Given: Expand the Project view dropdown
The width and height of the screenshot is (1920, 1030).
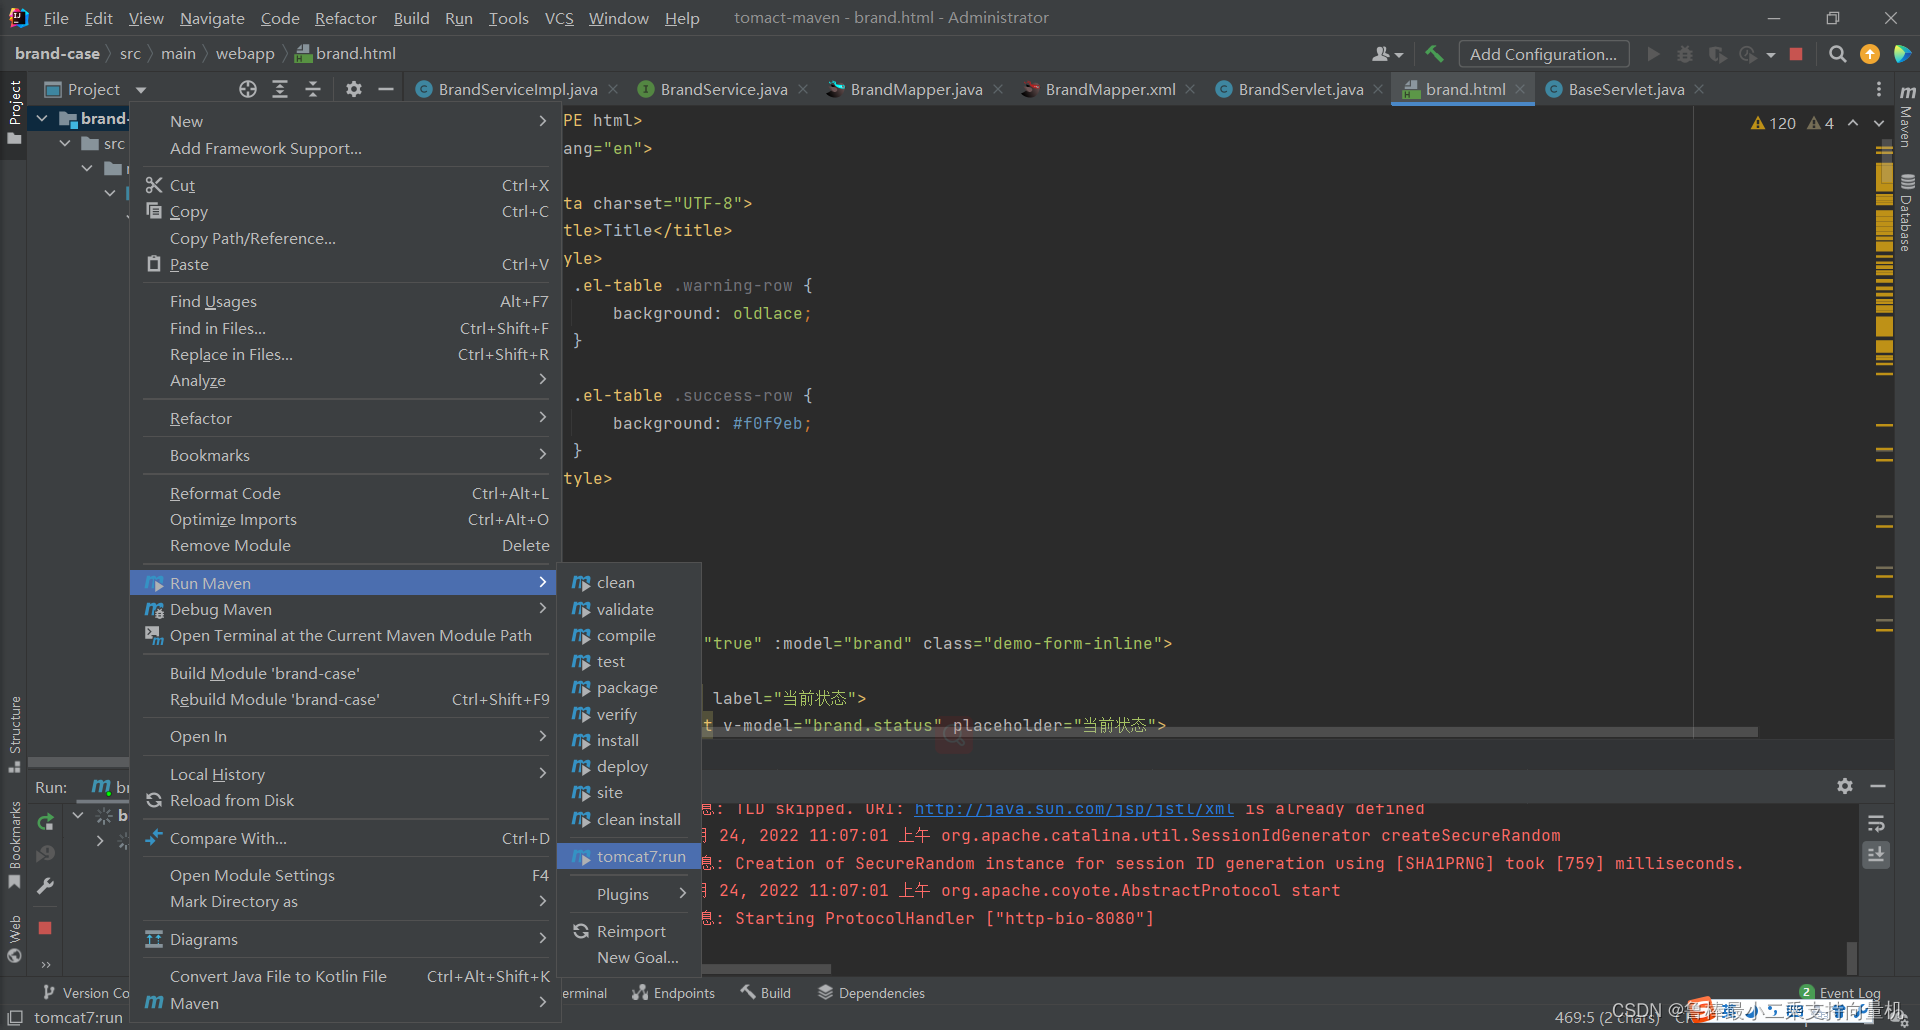Looking at the screenshot, I should pos(141,90).
